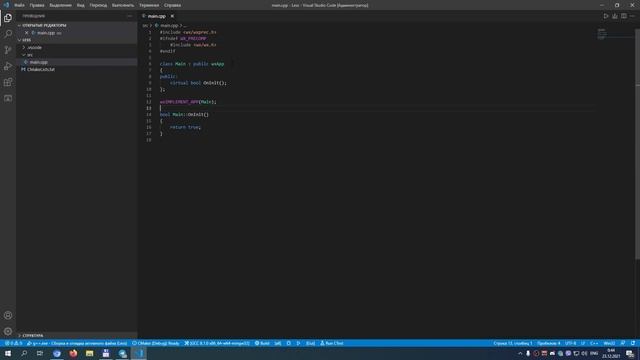
Task: Change indentation spaces setting in status bar
Action: click(x=549, y=343)
